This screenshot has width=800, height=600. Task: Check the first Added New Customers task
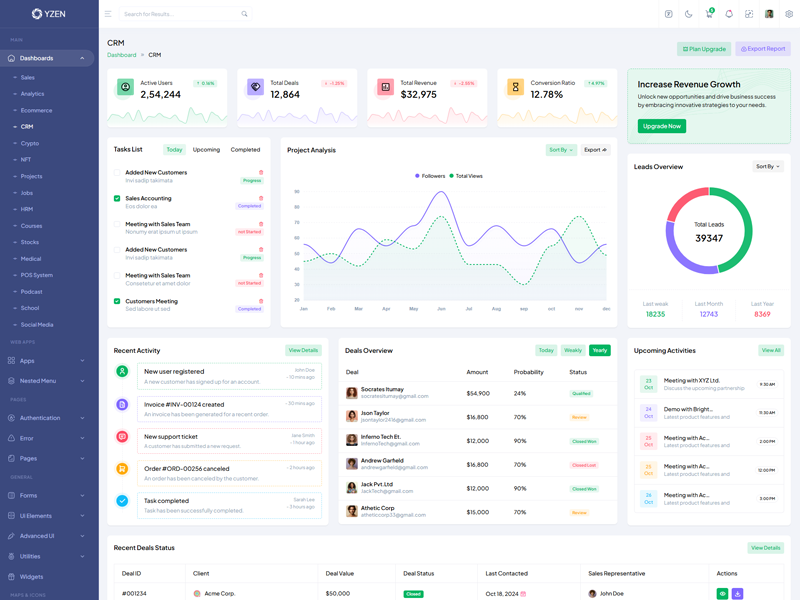[x=117, y=173]
